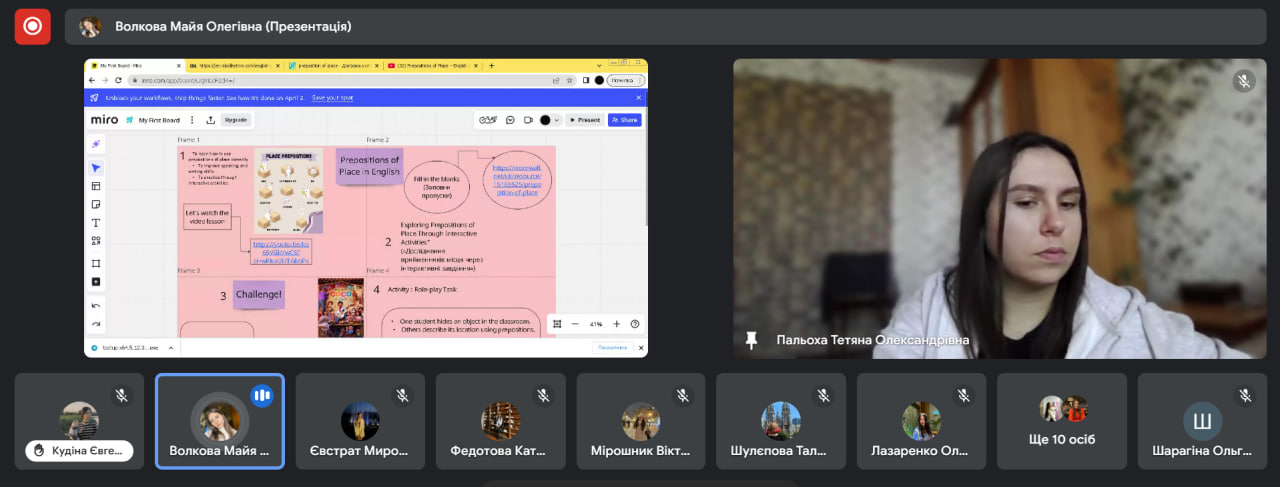
Task: Open Miro AI sparkle tool
Action: click(96, 144)
